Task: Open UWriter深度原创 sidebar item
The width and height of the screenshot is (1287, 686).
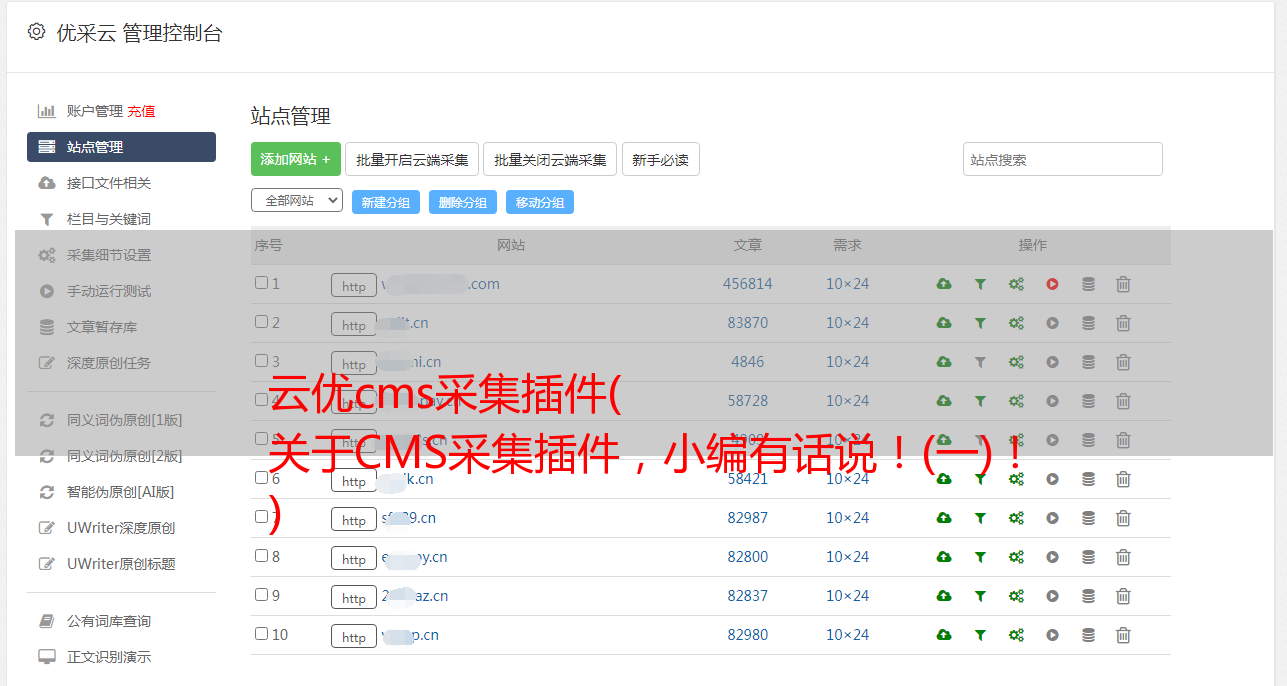Action: click(x=121, y=528)
